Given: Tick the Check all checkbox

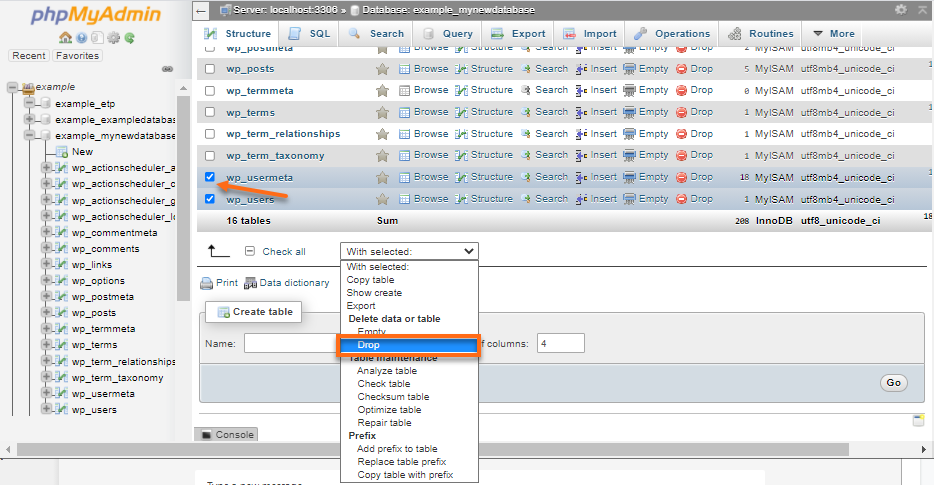Looking at the screenshot, I should pos(250,252).
